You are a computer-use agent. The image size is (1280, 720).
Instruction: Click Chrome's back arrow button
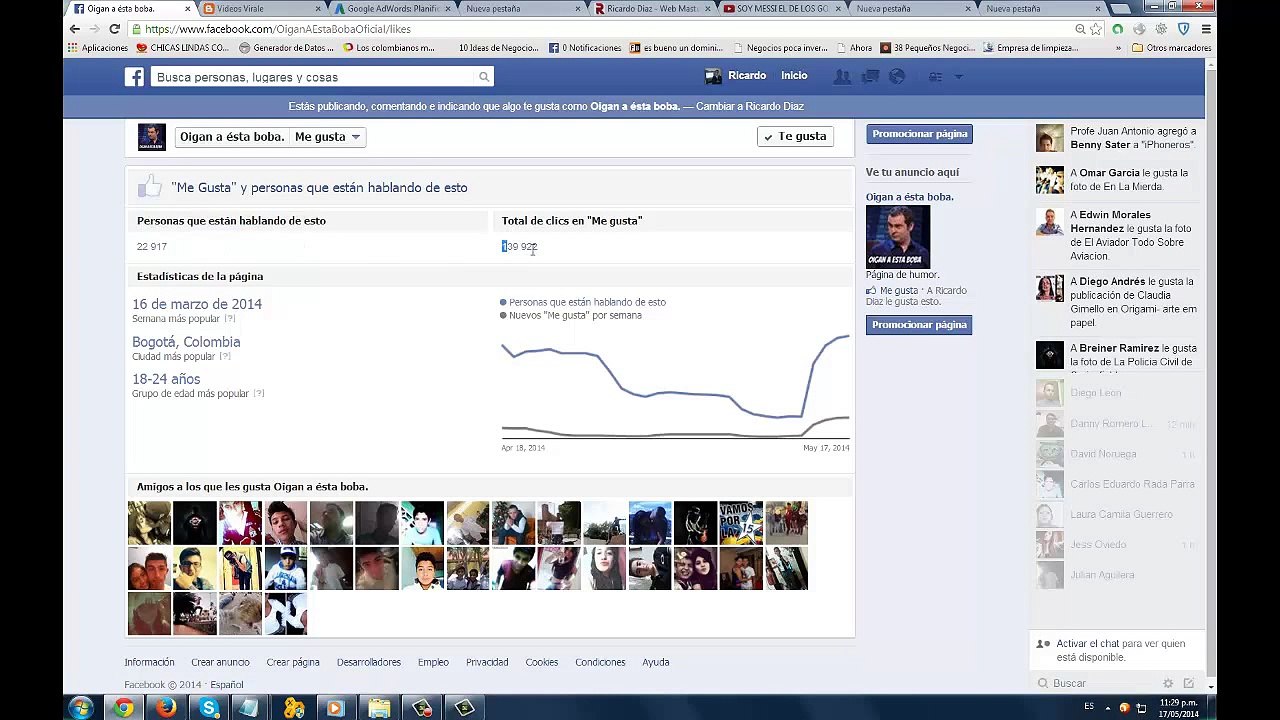click(x=75, y=29)
